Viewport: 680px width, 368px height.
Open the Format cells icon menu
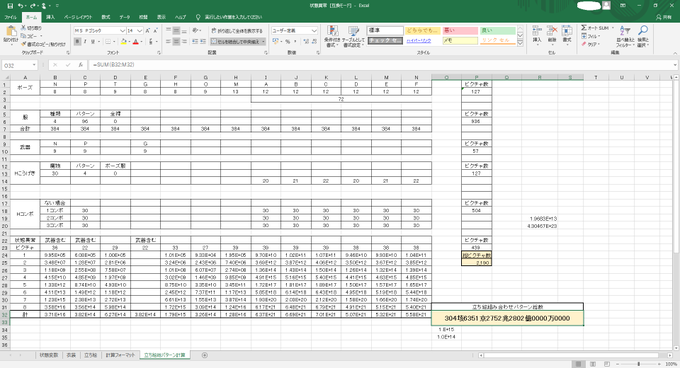point(567,35)
